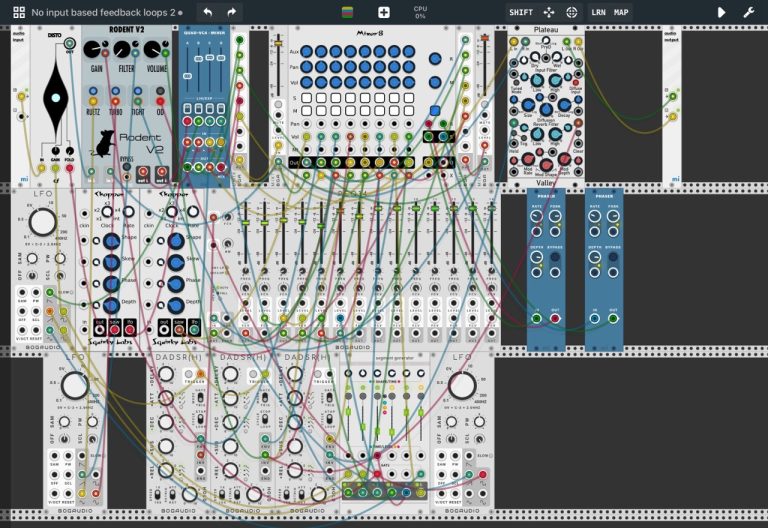The width and height of the screenshot is (768, 528).
Task: Flip gate/trig mode switch on first DADSR(H)
Action: 200,398
